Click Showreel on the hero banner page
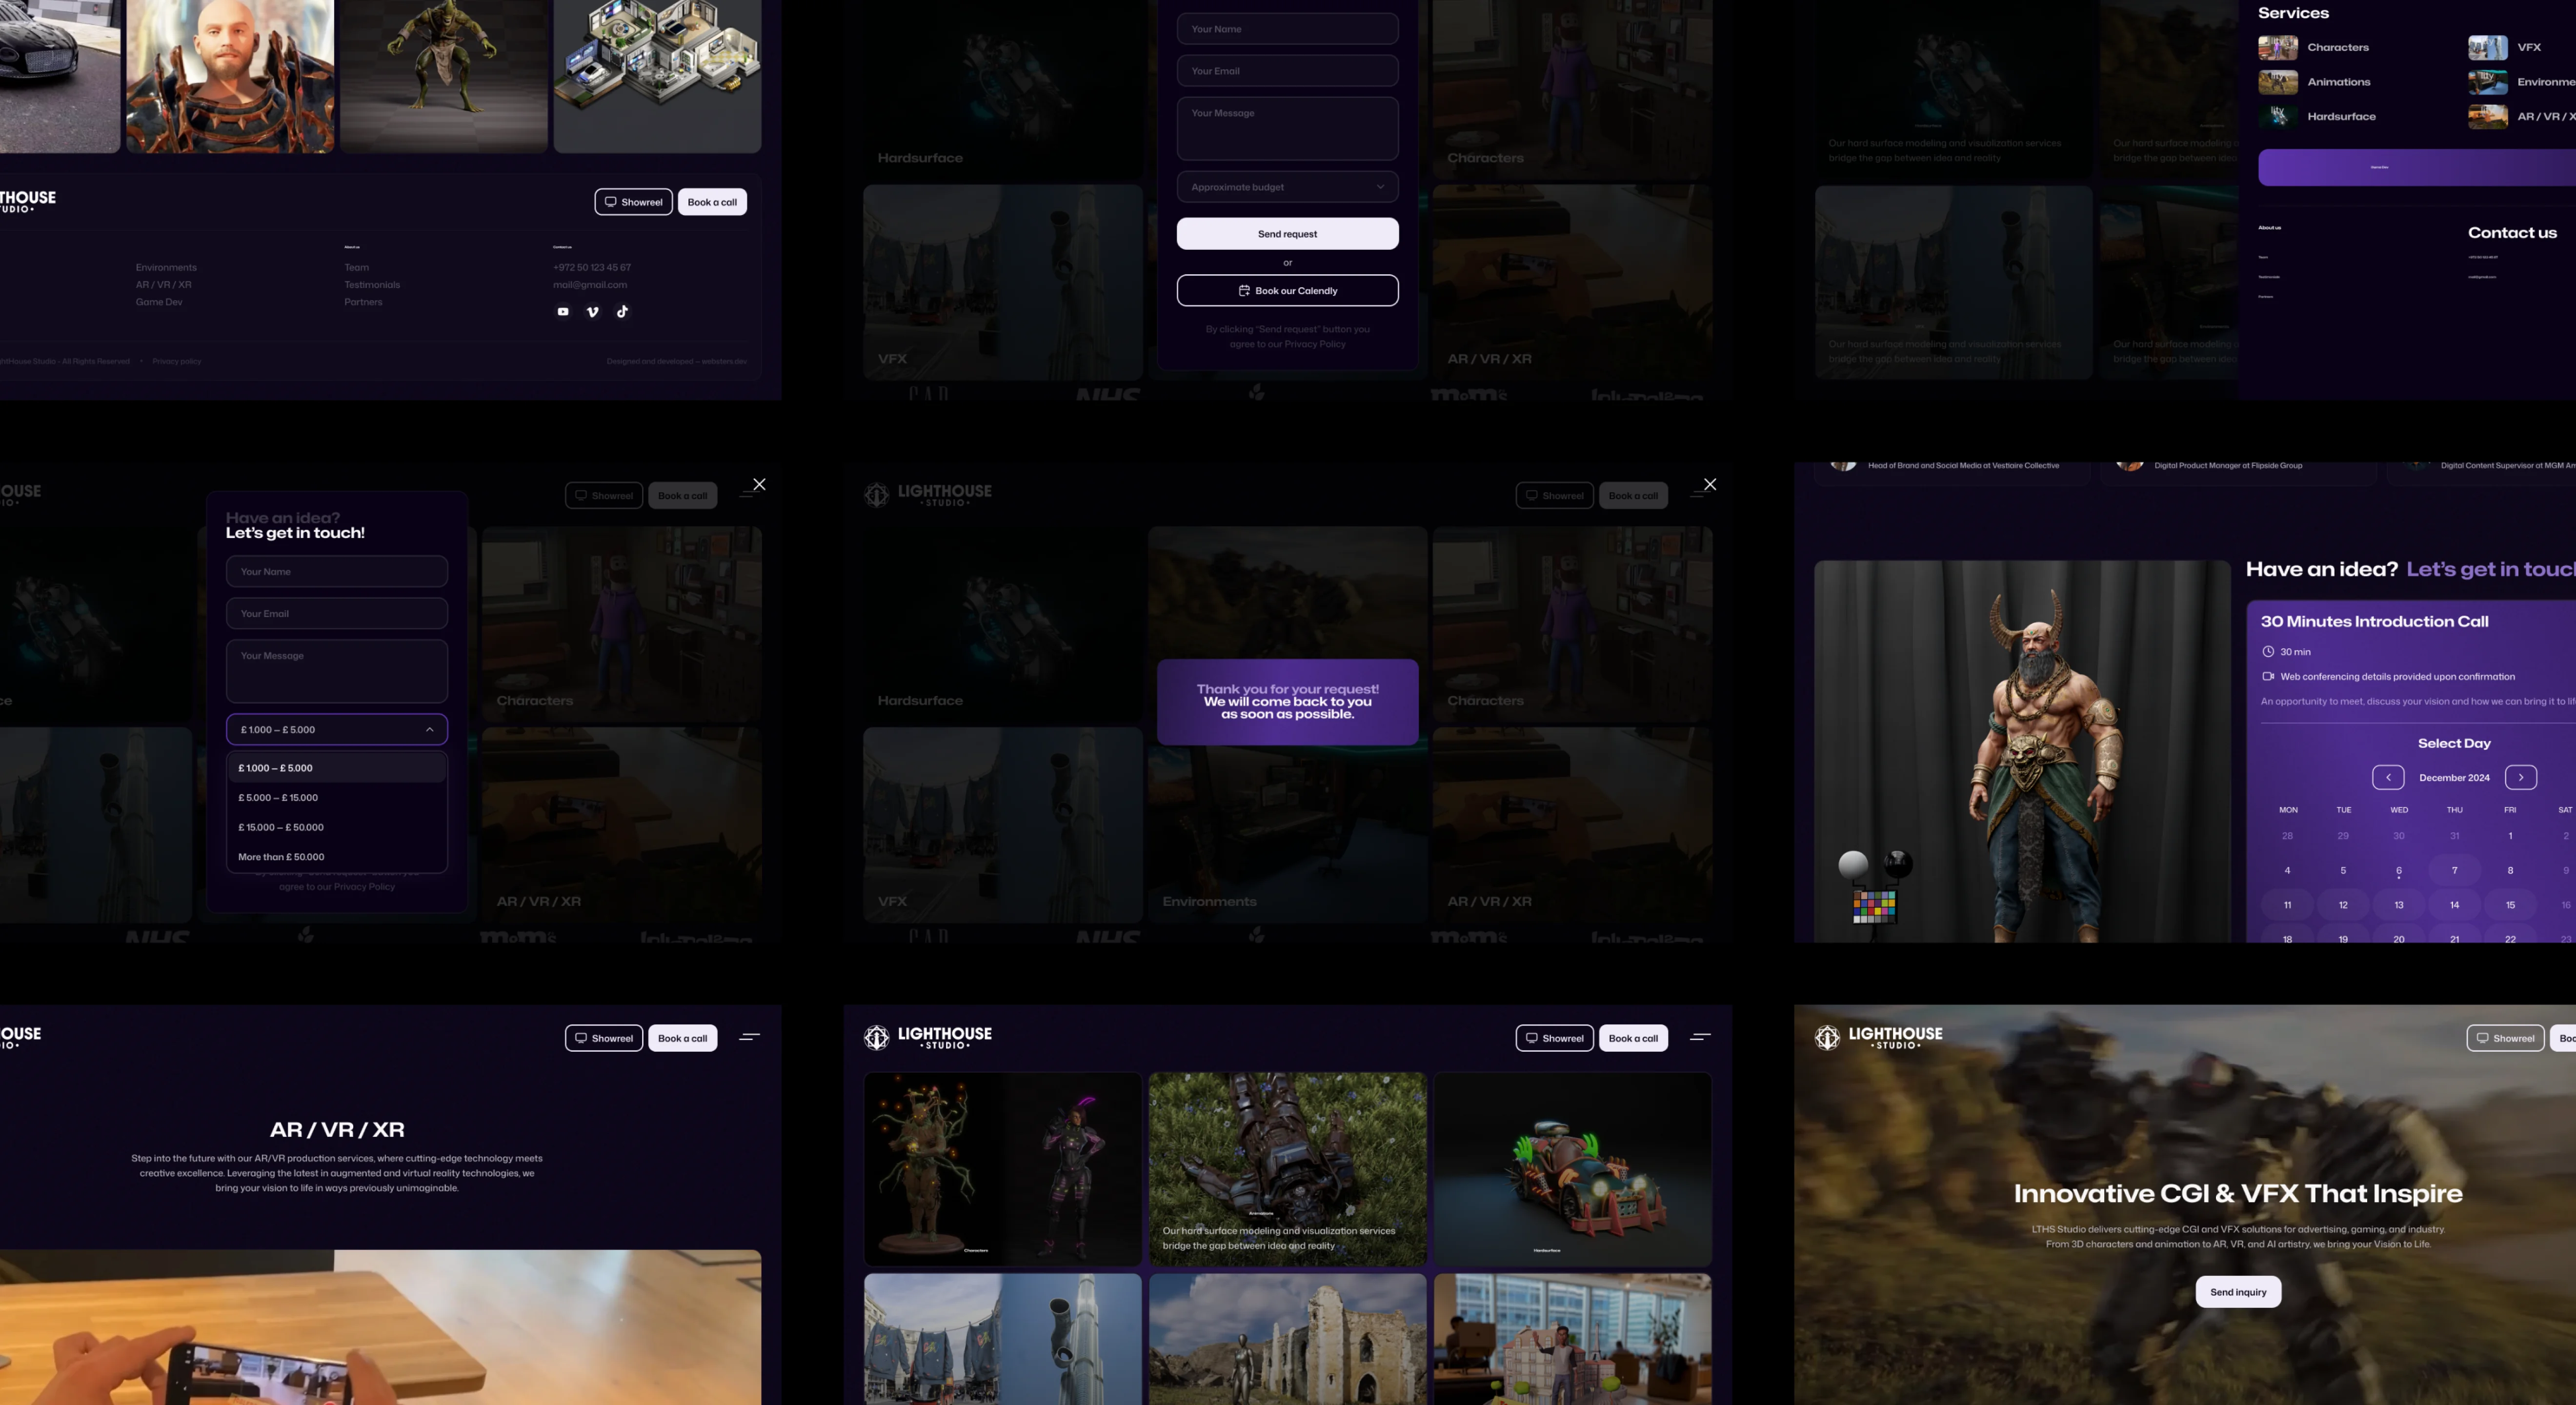The image size is (2576, 1405). tap(2506, 1038)
